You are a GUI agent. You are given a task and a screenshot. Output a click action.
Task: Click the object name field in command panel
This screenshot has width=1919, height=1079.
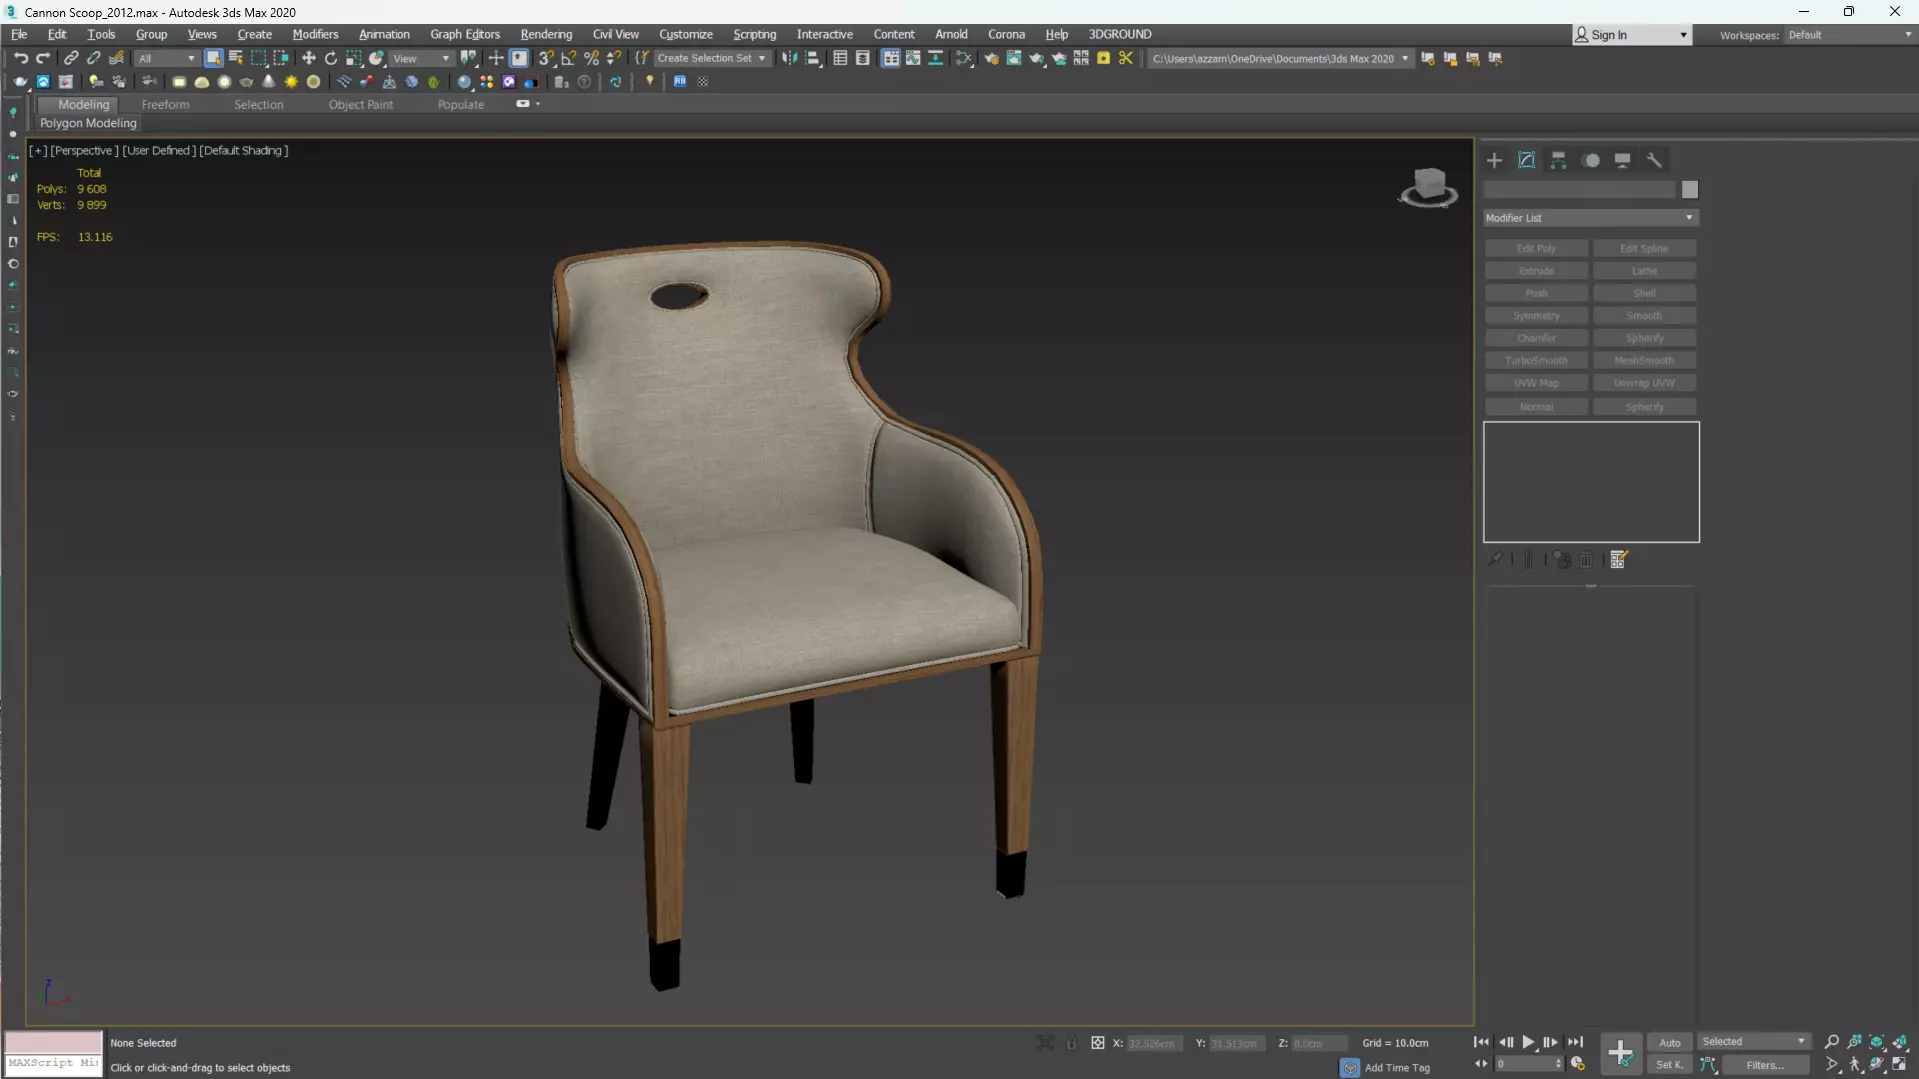(1579, 190)
